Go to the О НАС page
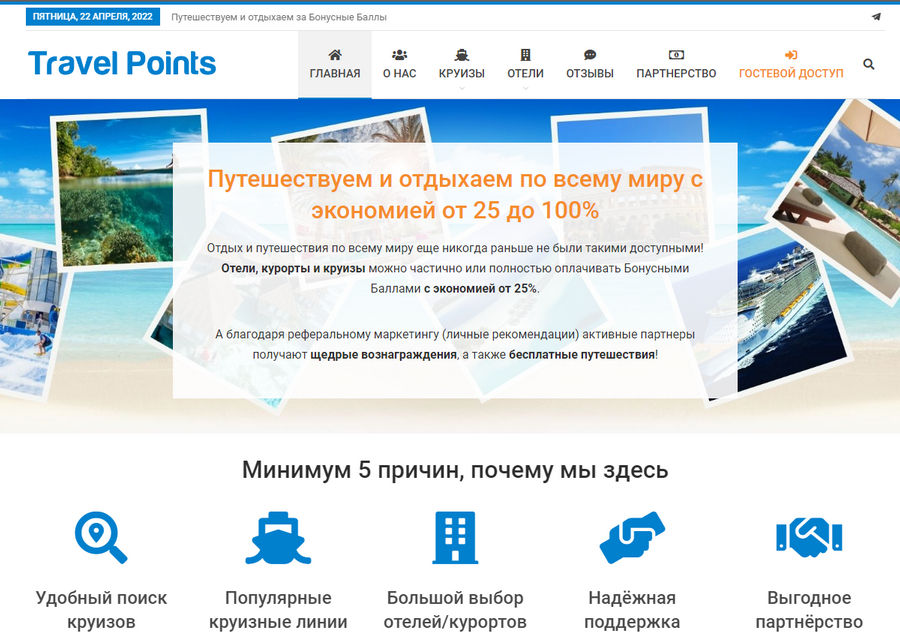 click(x=399, y=73)
